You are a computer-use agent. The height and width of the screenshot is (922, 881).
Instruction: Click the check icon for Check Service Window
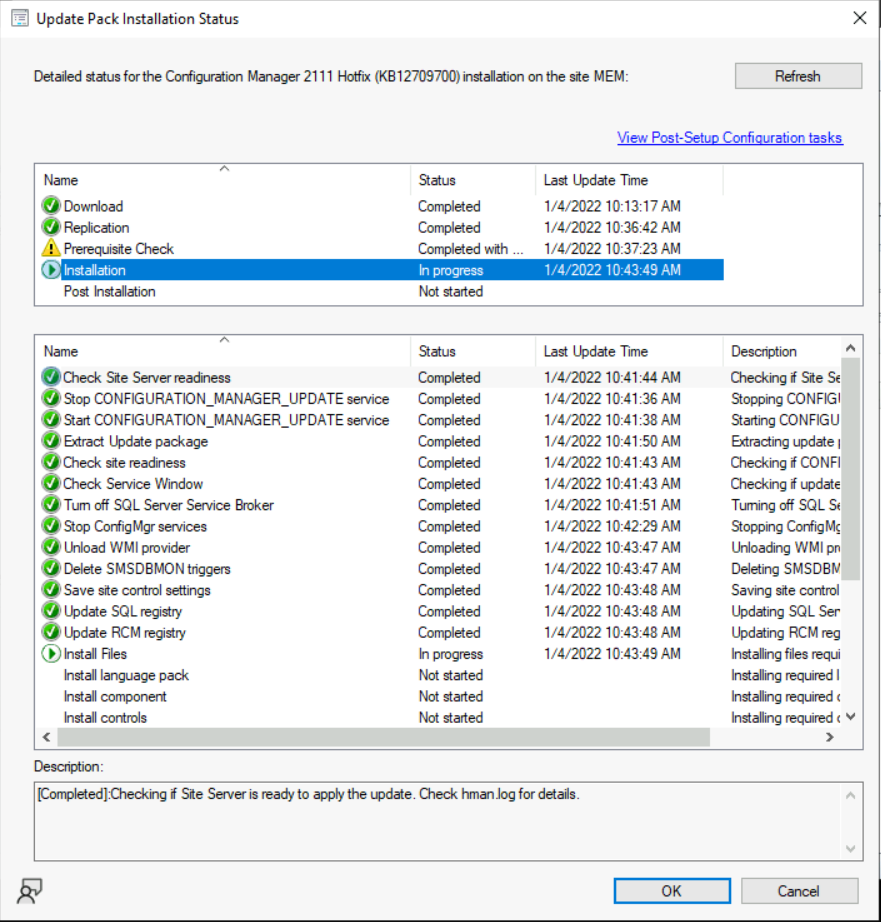pos(51,483)
